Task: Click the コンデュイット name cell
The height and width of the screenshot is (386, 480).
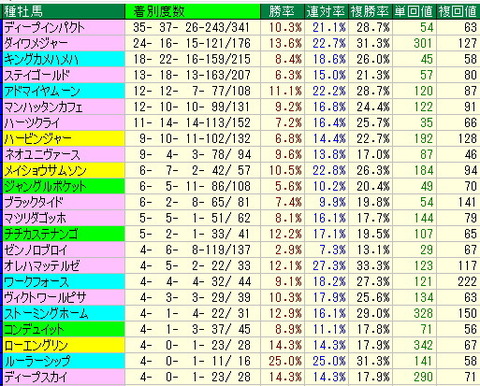Action: [64, 329]
